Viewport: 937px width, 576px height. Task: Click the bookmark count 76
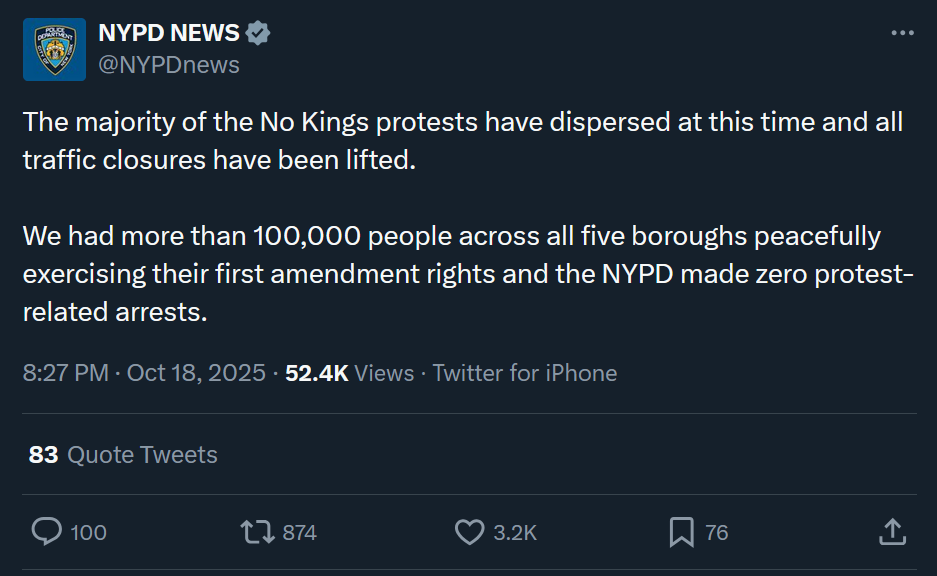(x=716, y=533)
